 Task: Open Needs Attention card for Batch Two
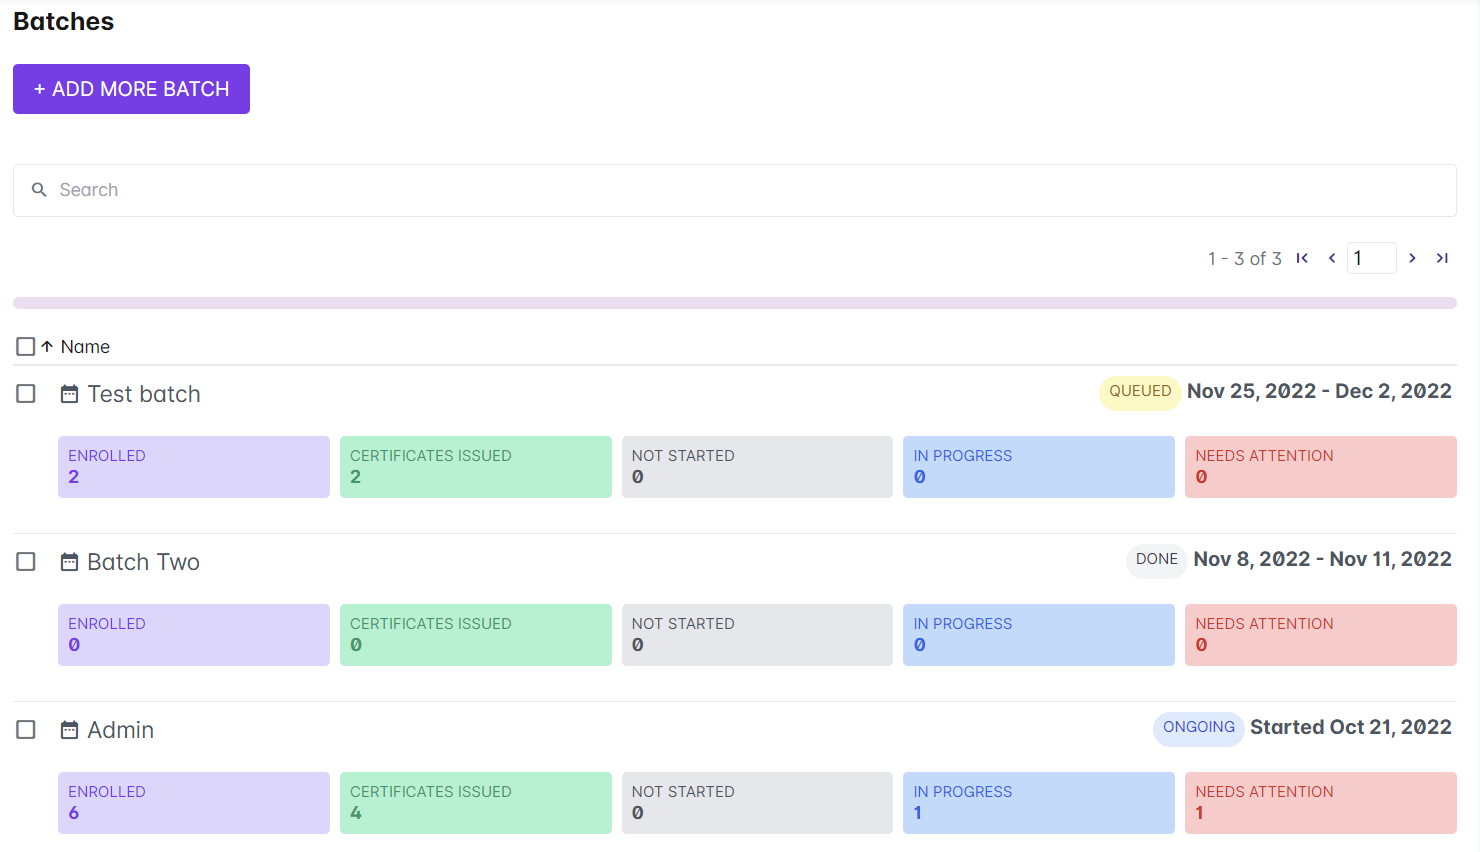click(x=1321, y=635)
